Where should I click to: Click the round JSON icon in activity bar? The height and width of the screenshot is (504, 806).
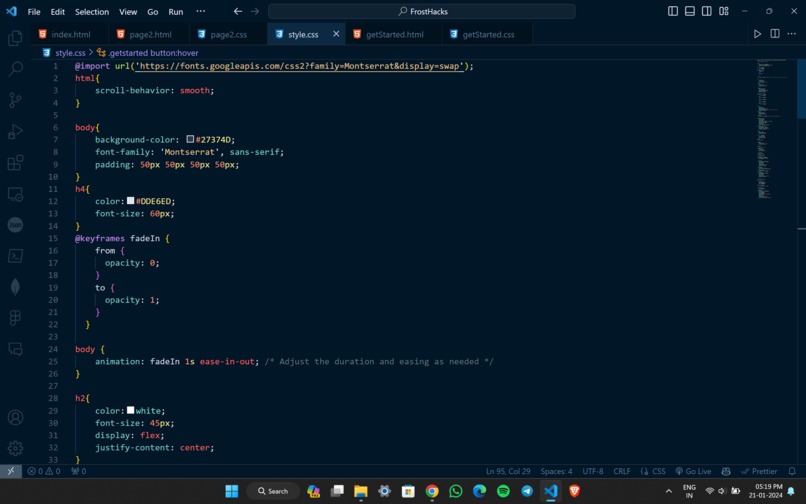click(x=15, y=225)
